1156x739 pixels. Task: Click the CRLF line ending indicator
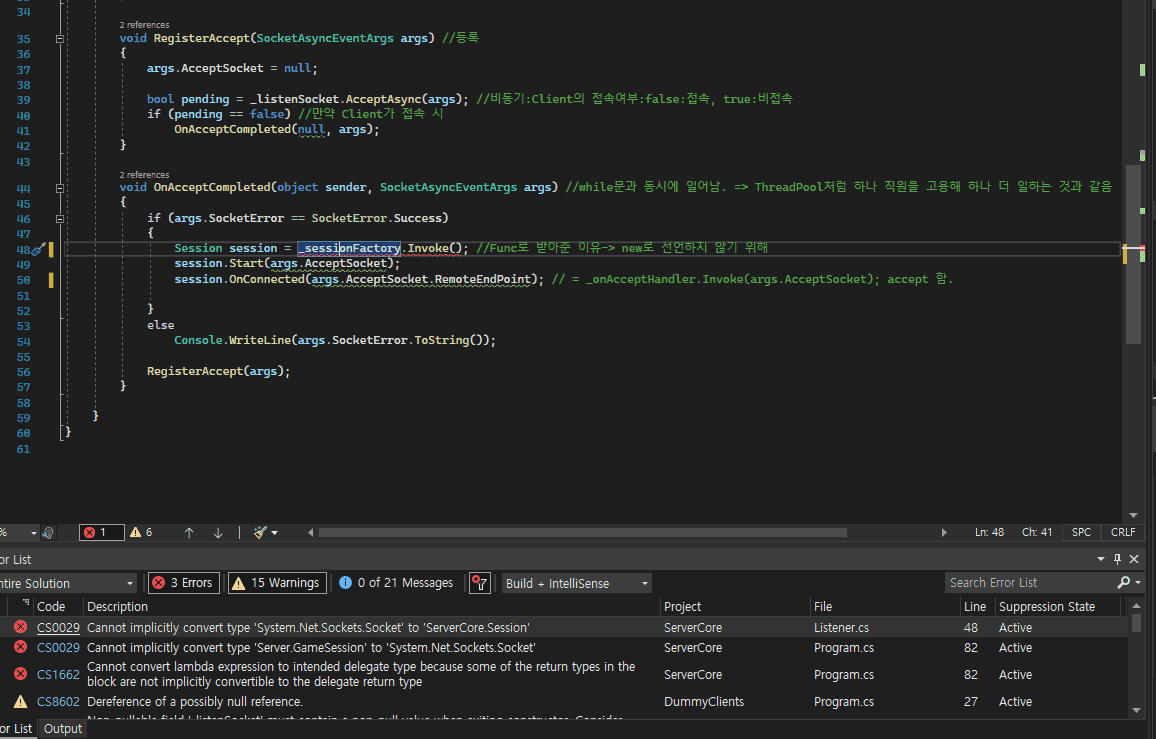coord(1123,533)
